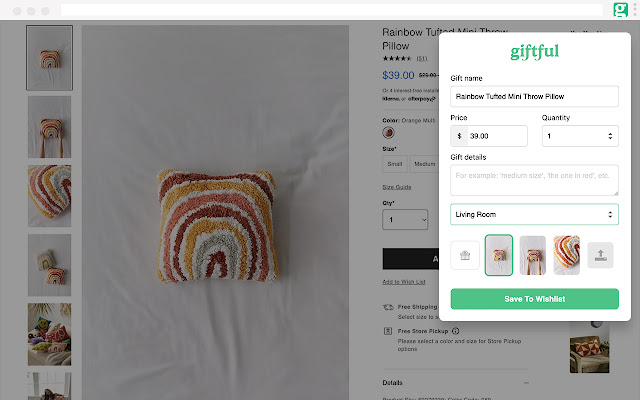Click Save To Wishlist button
Viewport: 640px width, 400px height.
tap(534, 299)
